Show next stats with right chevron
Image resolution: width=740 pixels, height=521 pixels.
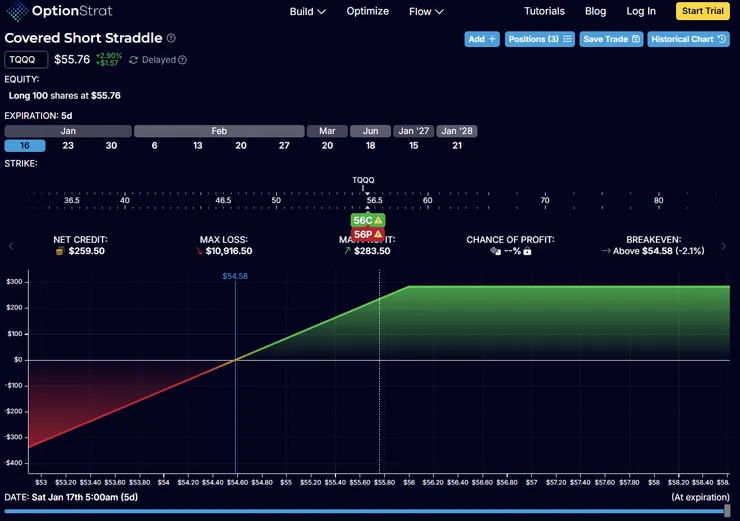click(723, 246)
